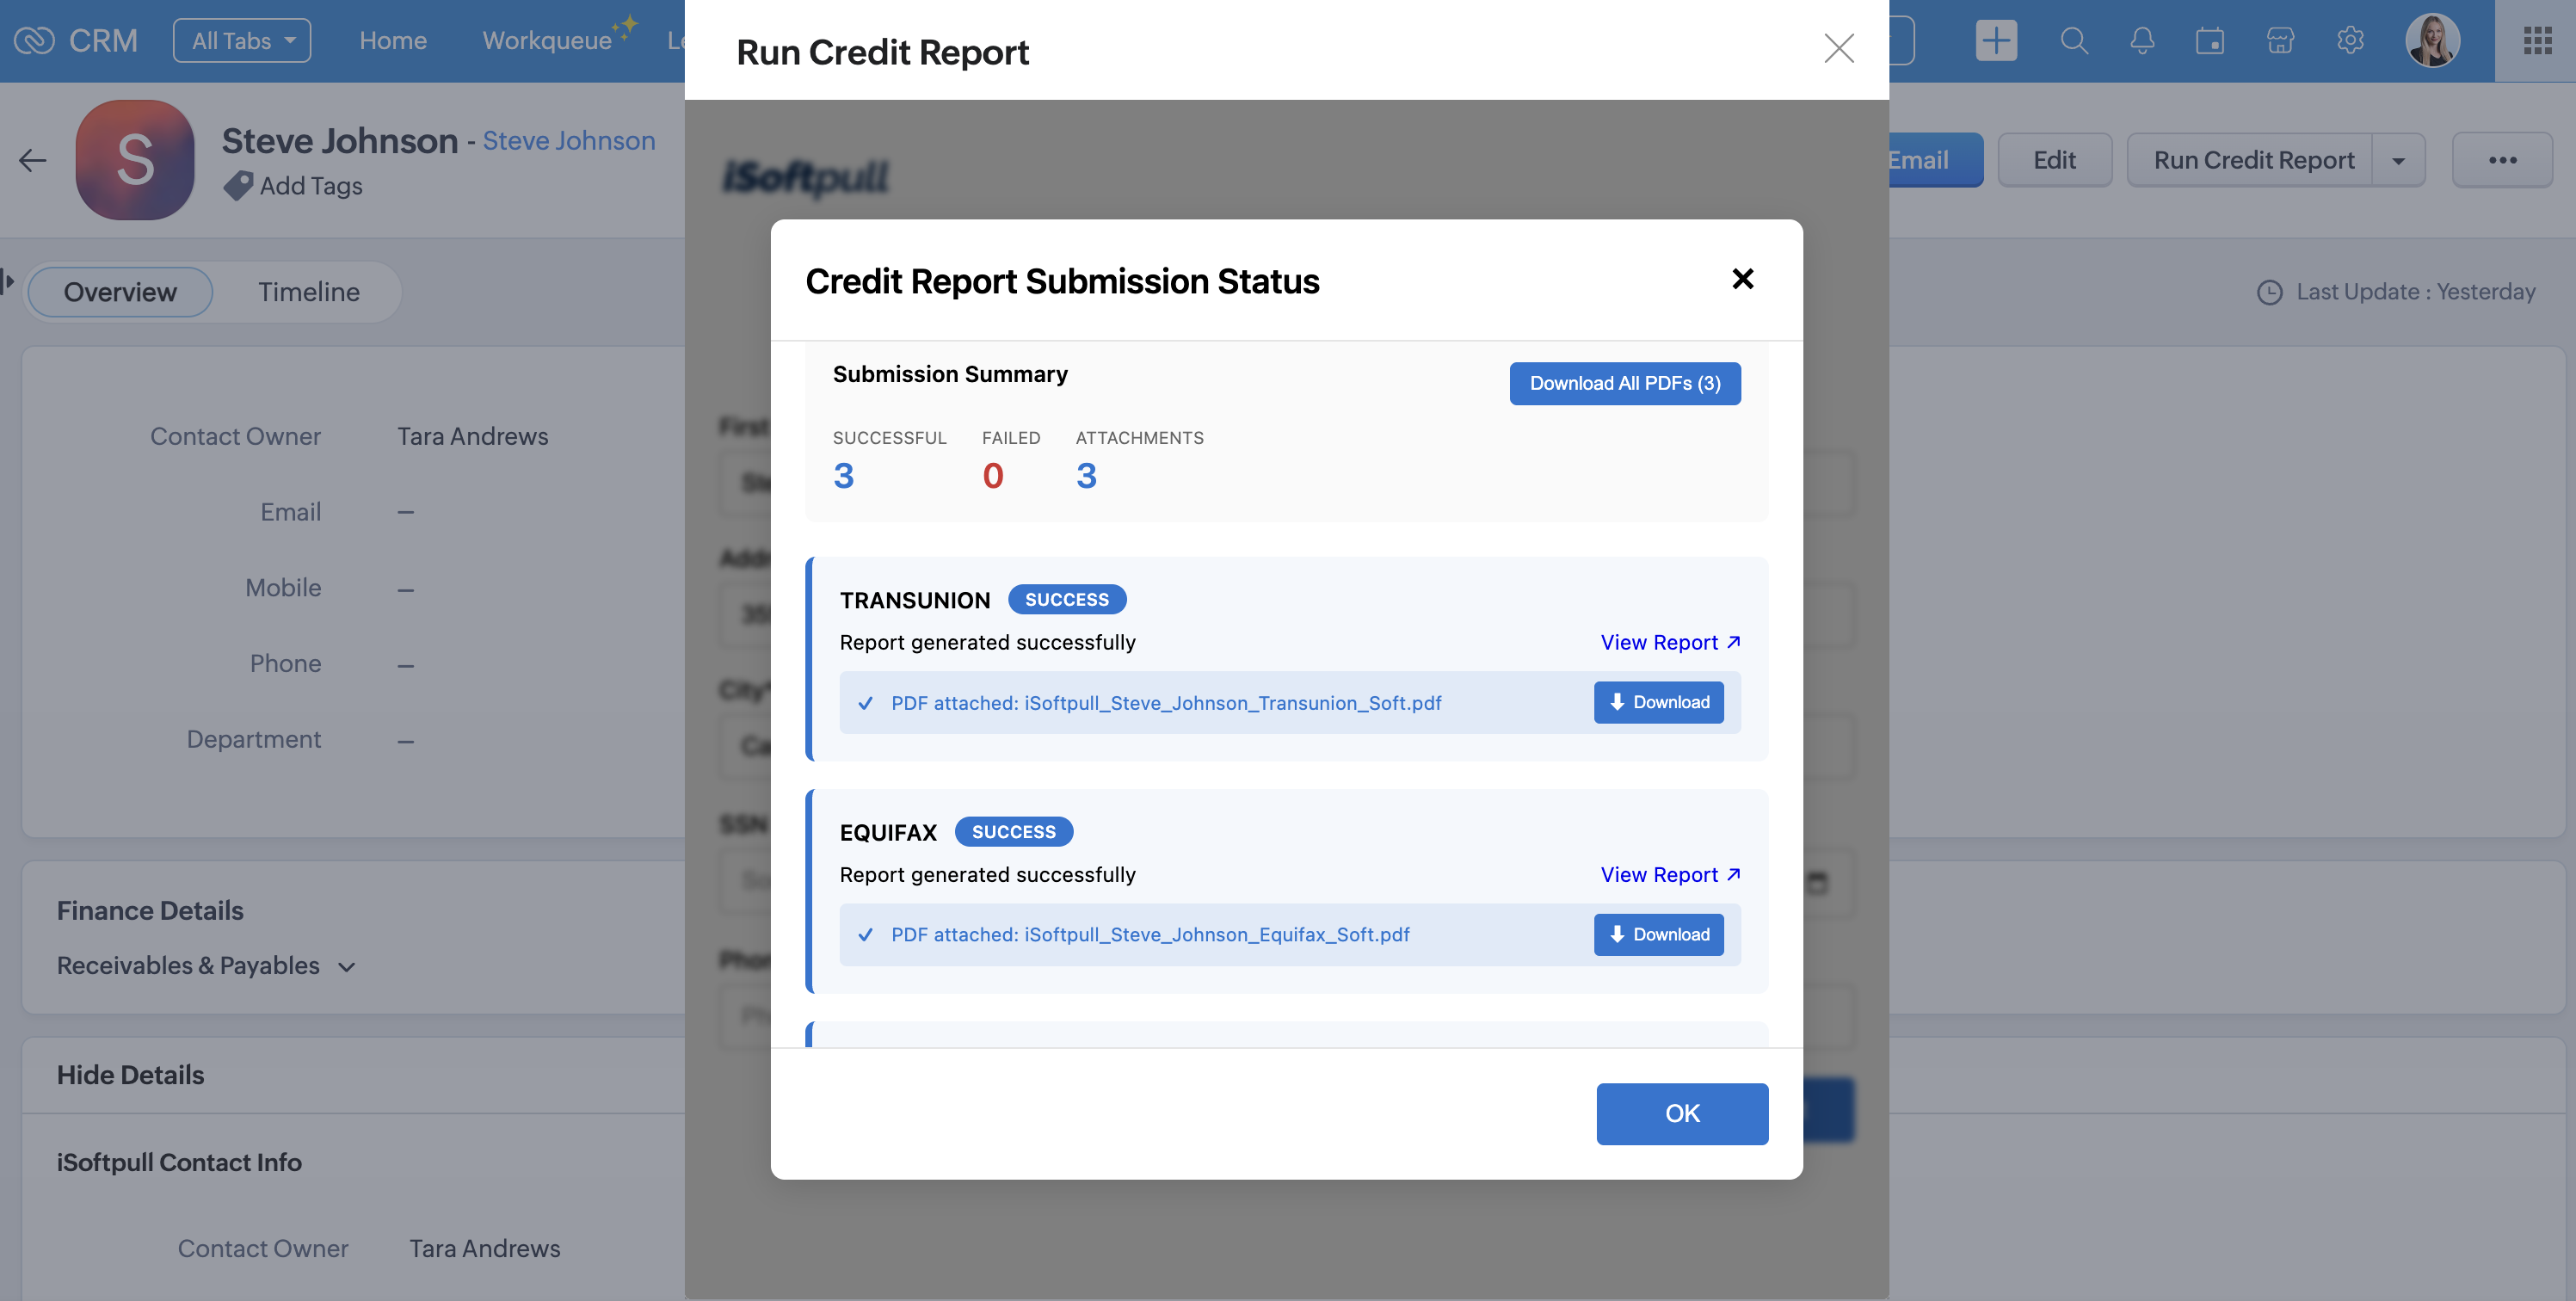Open the Workqueue menu item
Screen dimensions: 2576x1301
[547, 41]
